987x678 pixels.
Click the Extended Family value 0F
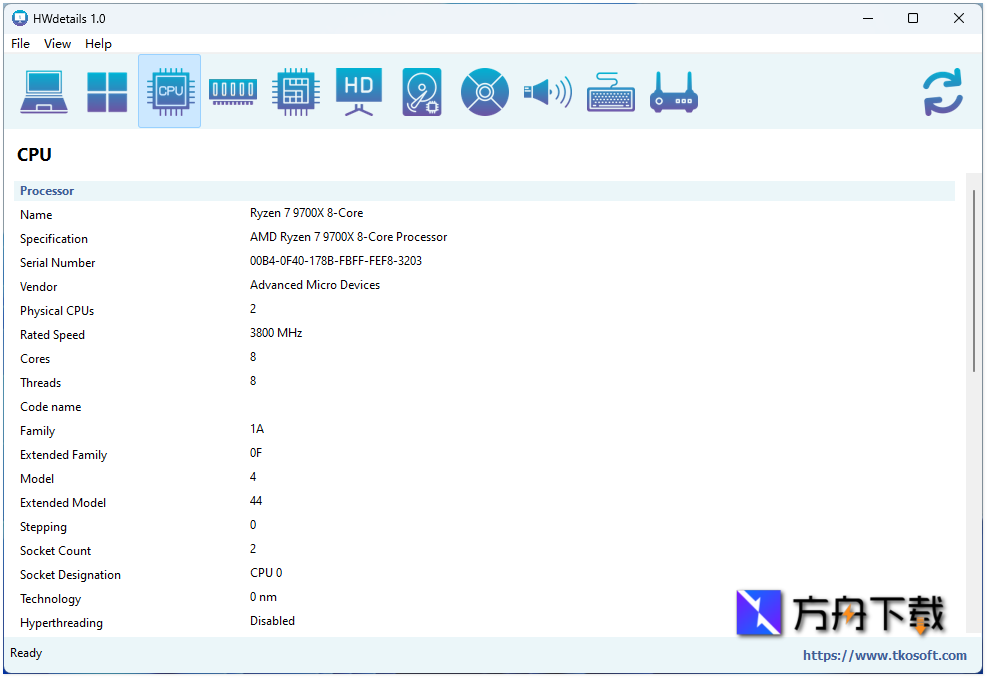click(256, 453)
